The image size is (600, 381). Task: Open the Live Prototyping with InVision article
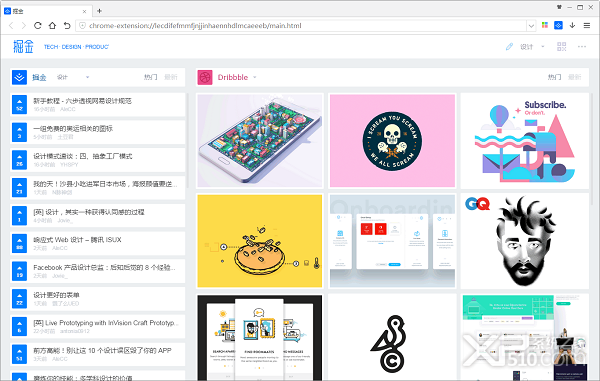click(106, 323)
